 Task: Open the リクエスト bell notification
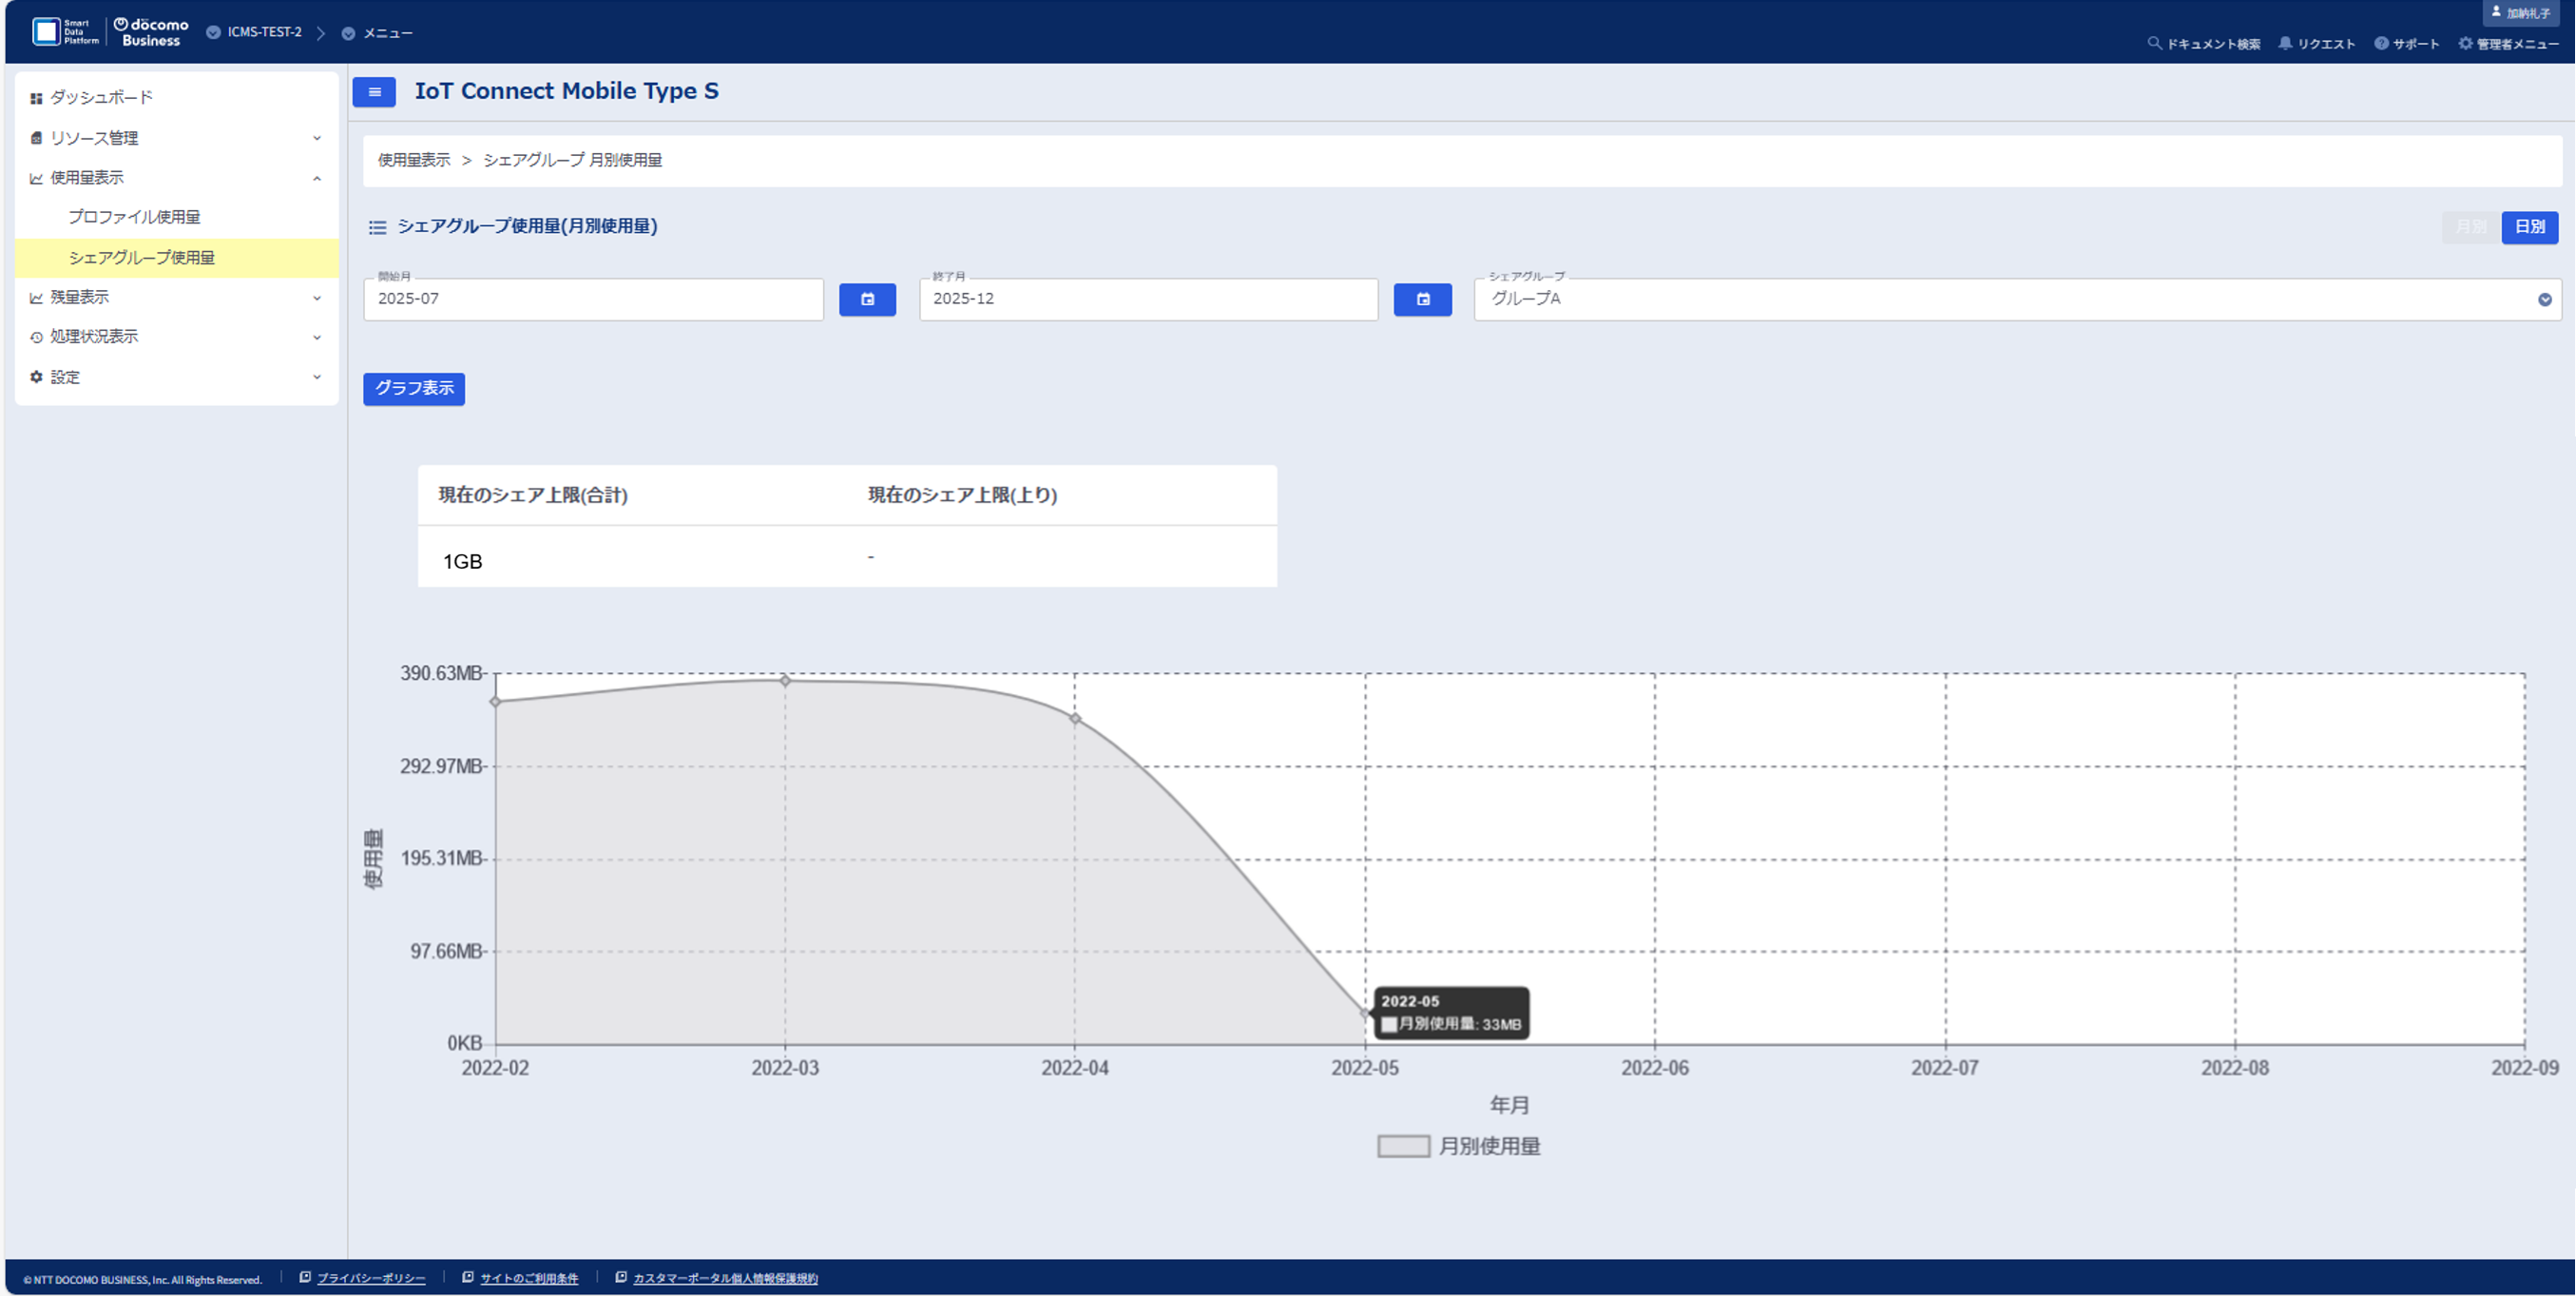(x=2285, y=43)
